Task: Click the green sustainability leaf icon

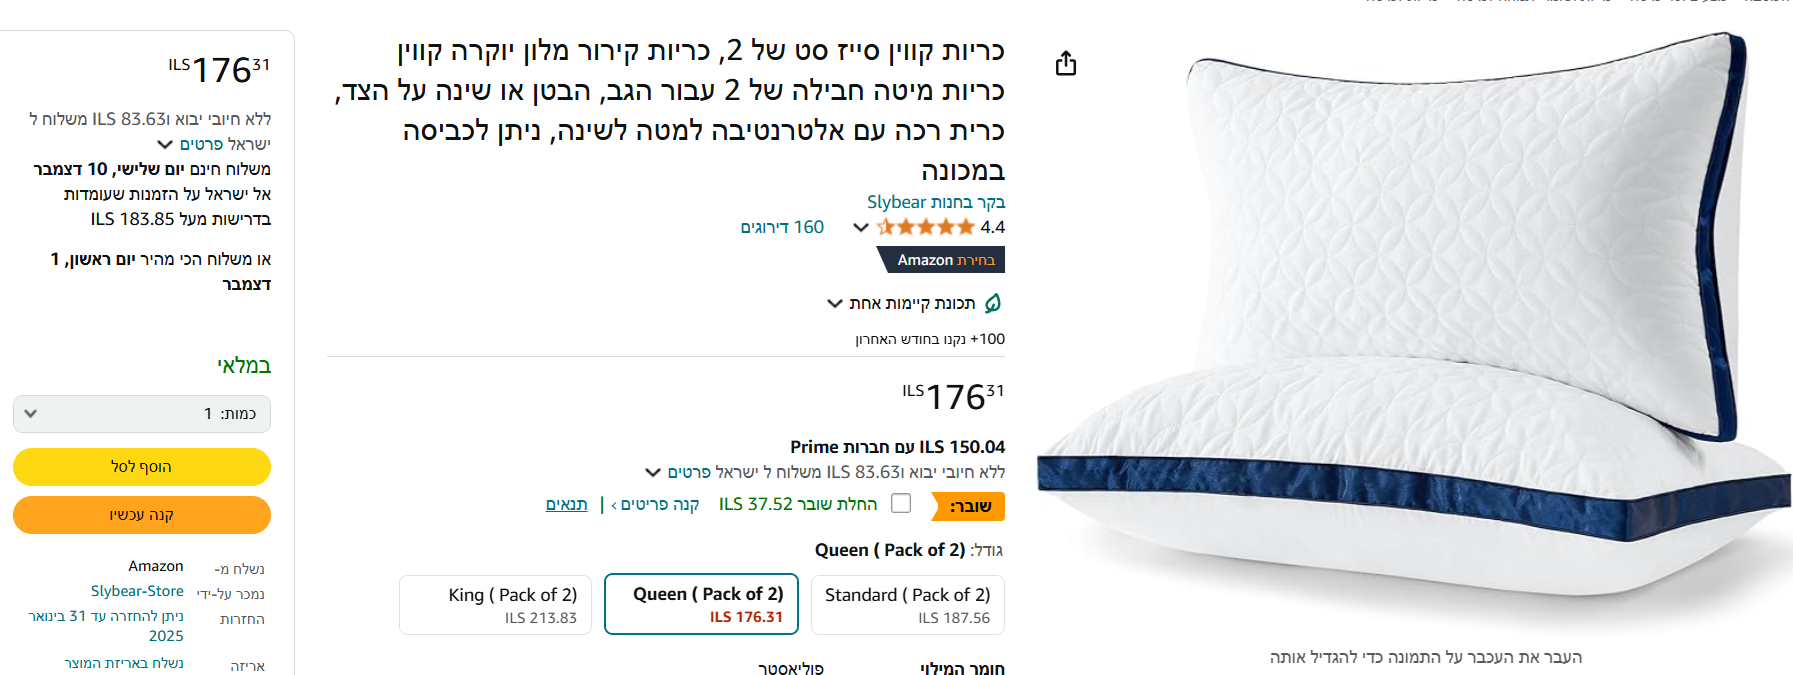Action: click(x=993, y=303)
